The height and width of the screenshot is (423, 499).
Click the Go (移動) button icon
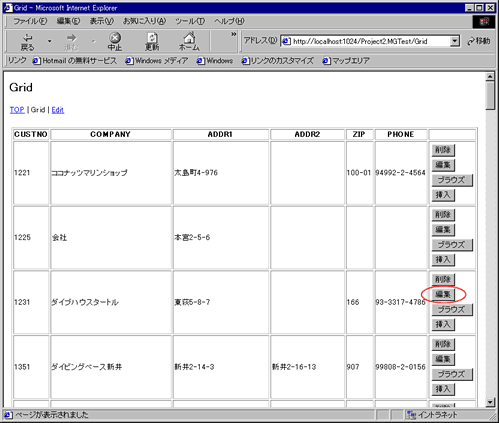point(479,41)
